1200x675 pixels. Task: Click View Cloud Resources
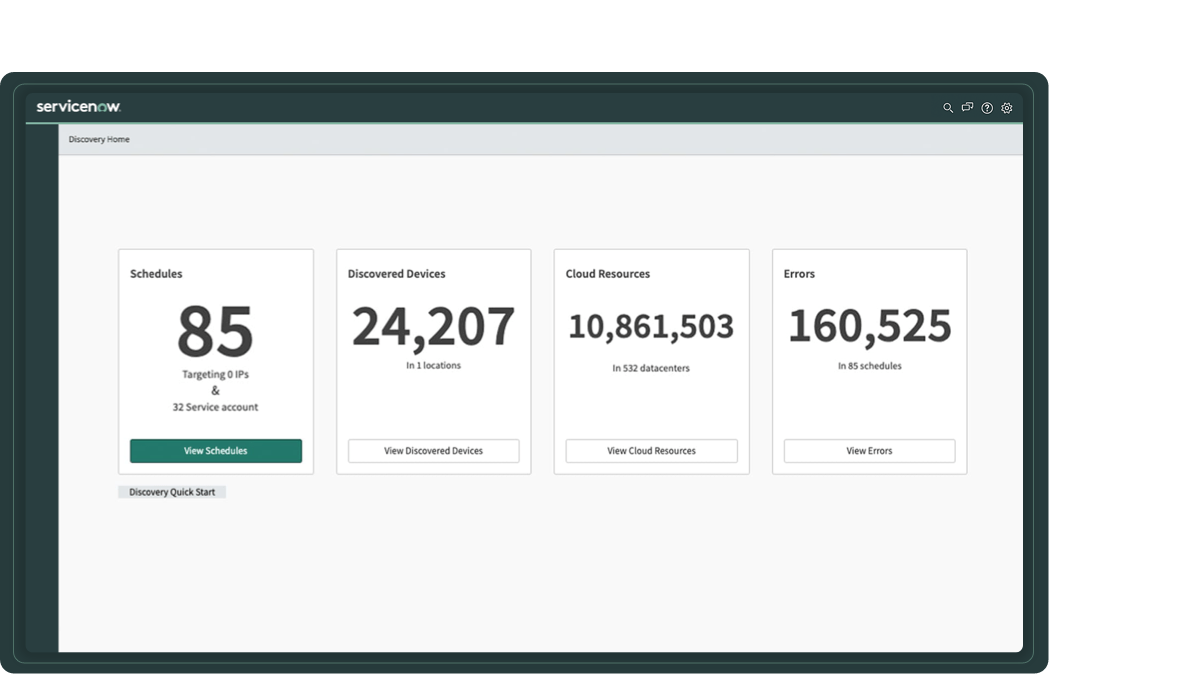pos(651,450)
